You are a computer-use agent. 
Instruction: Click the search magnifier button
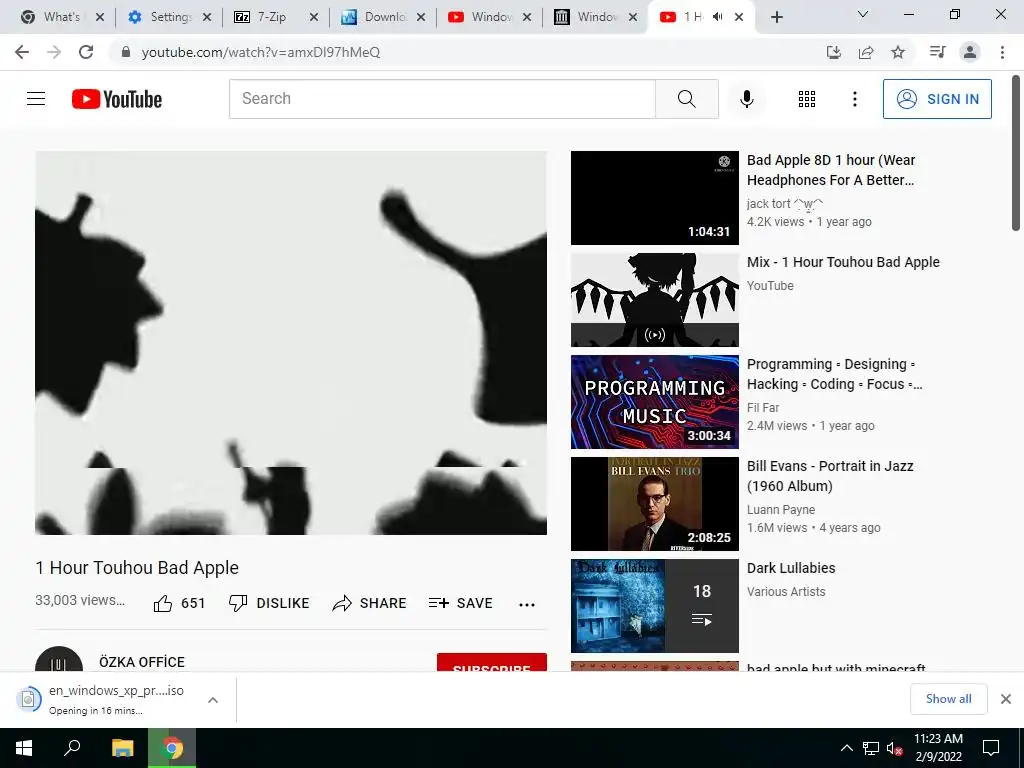point(686,99)
